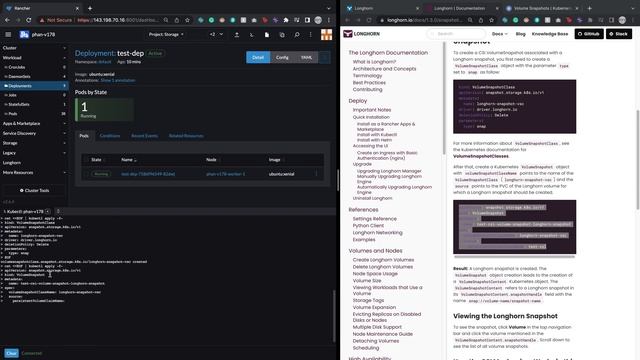Reload the Longhorn docs browser page
Viewport: 640px width, 360px height.
tap(369, 20)
